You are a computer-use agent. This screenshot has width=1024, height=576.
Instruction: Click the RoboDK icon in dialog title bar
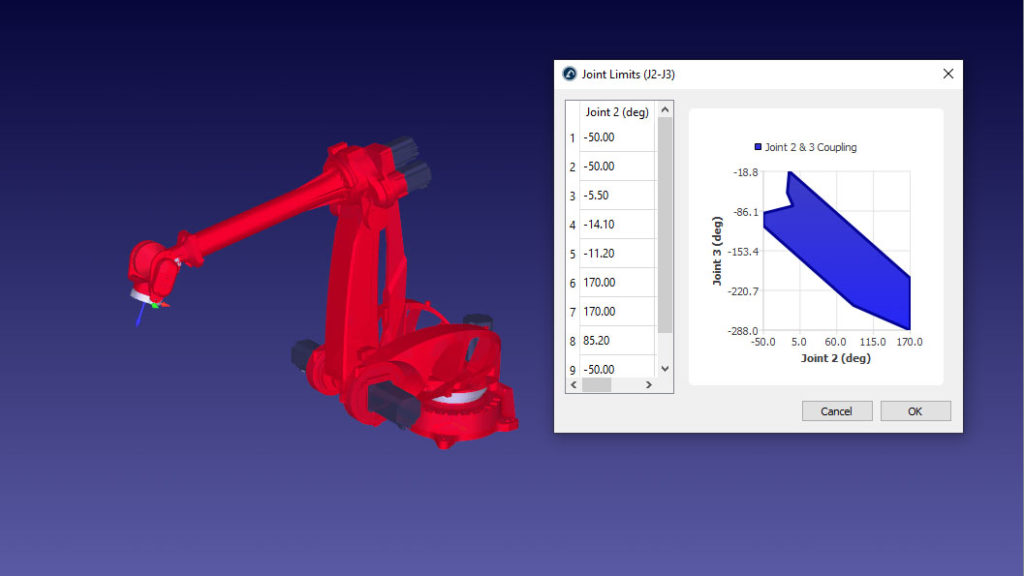(570, 74)
